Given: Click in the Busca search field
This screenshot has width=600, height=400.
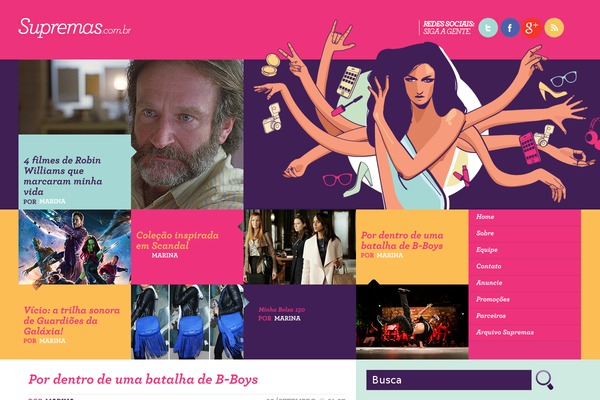Looking at the screenshot, I should (x=448, y=380).
